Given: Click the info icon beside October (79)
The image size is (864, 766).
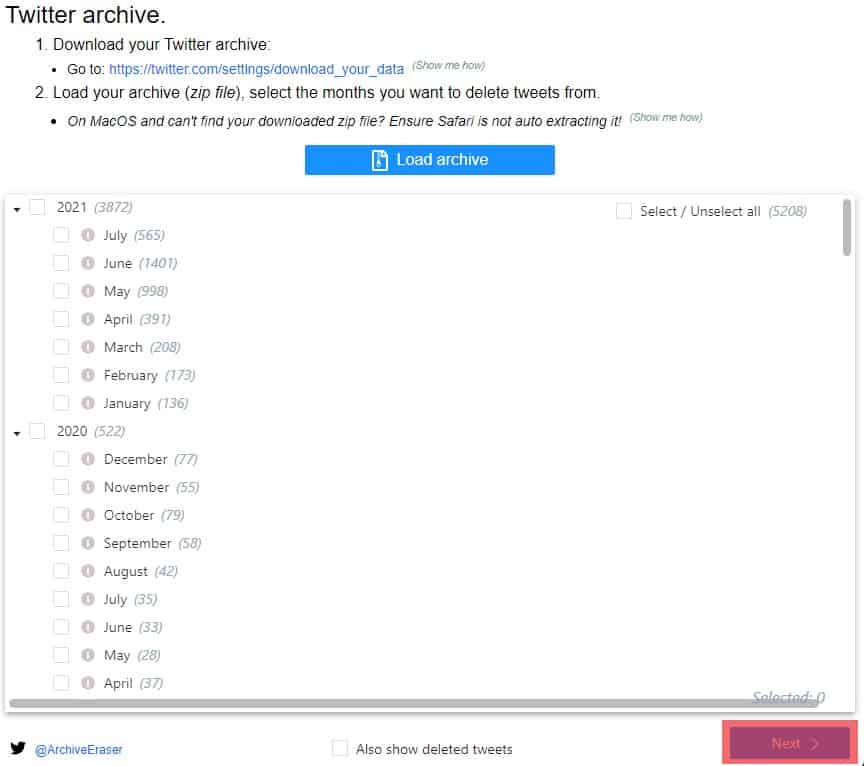Looking at the screenshot, I should point(88,515).
